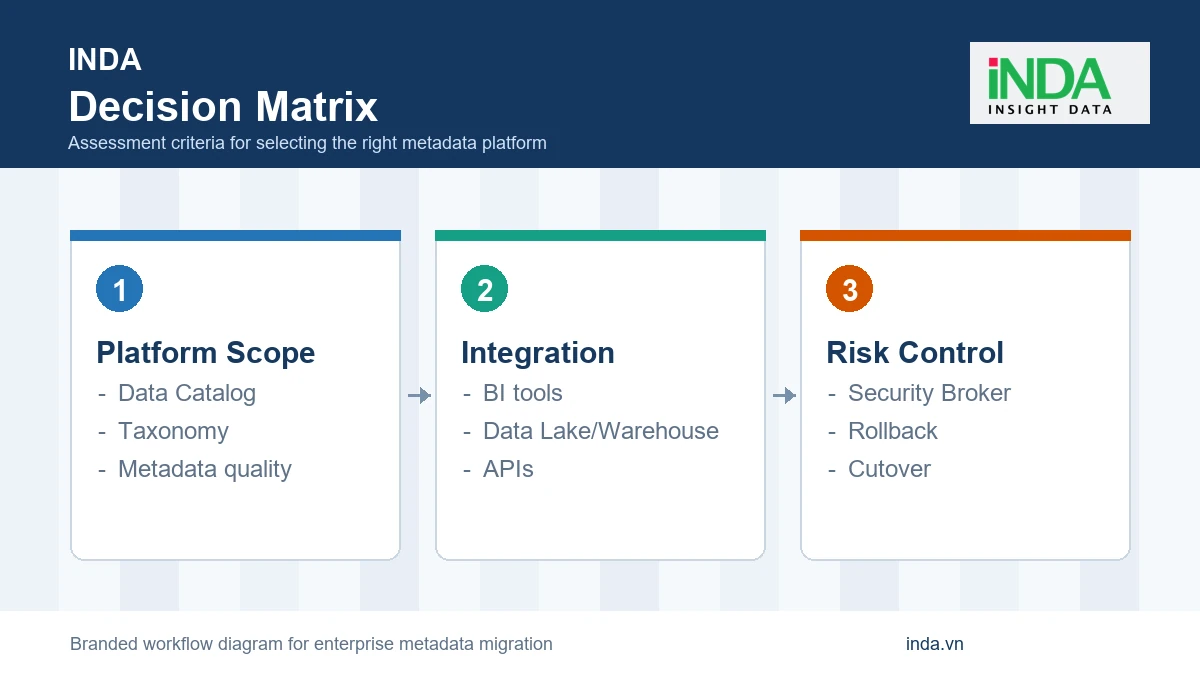The width and height of the screenshot is (1200, 675).
Task: Select the Risk Control heading
Action: coord(915,353)
